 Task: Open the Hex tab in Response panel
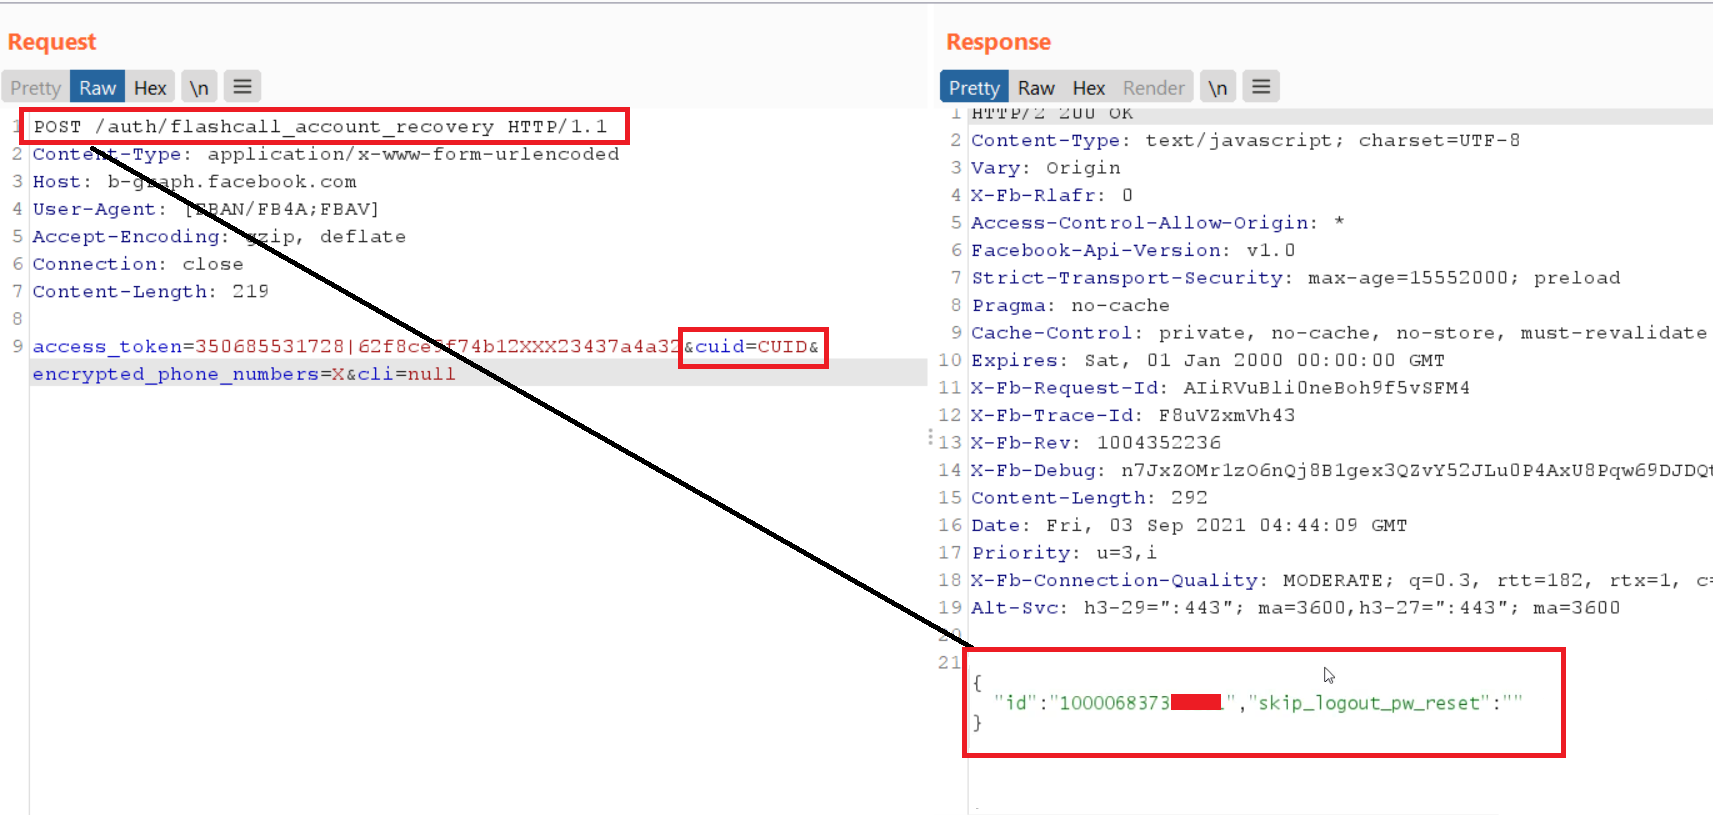click(1088, 88)
